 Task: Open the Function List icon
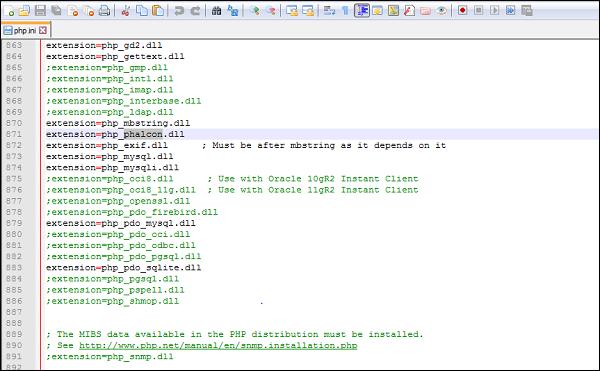pos(409,11)
